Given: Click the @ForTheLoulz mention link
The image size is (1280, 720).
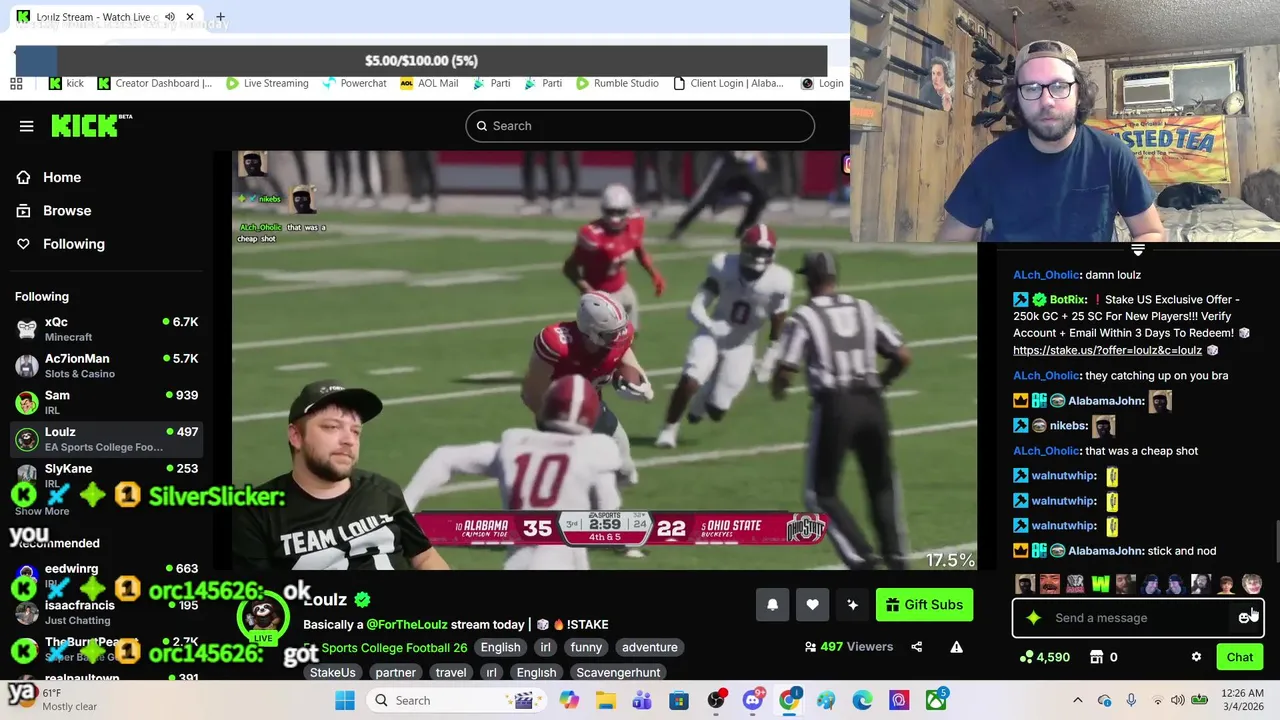Looking at the screenshot, I should coord(406,624).
